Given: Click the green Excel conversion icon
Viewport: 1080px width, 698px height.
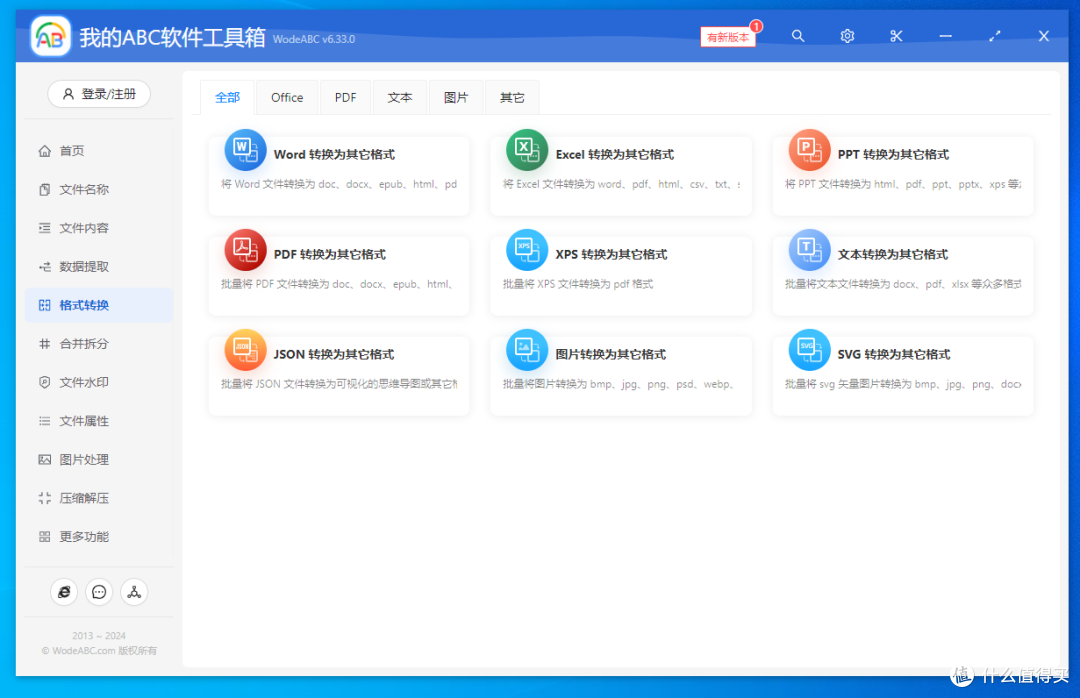Looking at the screenshot, I should 527,150.
